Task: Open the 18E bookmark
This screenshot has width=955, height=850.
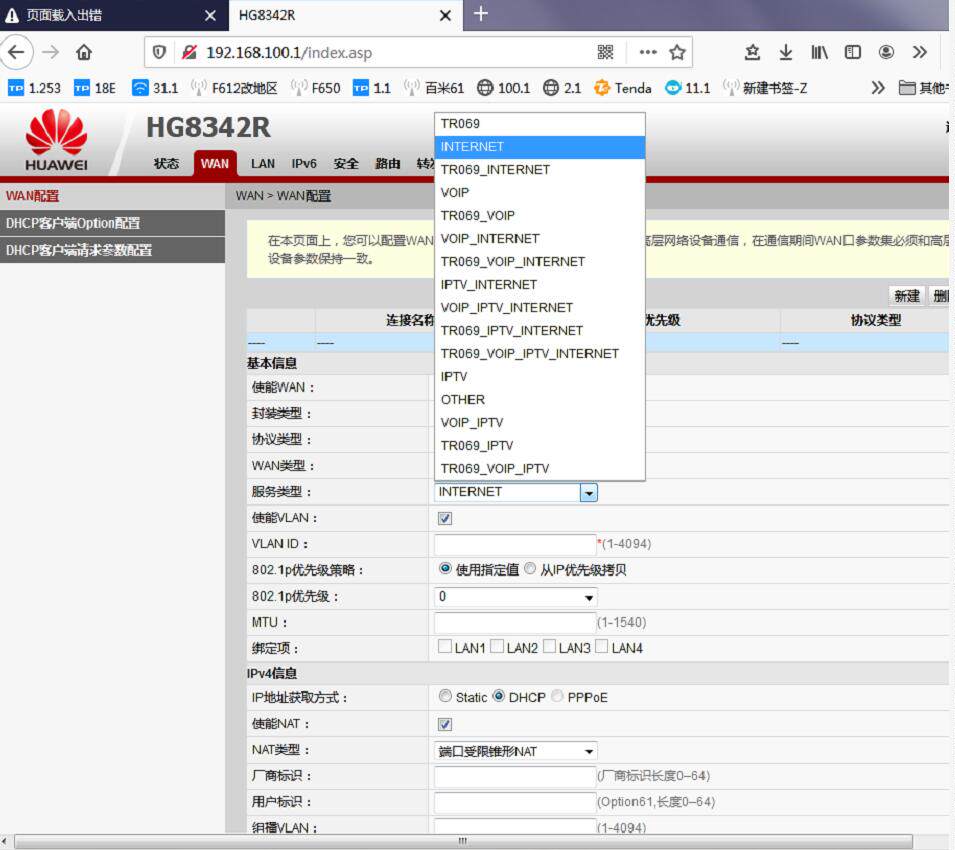Action: [x=94, y=88]
